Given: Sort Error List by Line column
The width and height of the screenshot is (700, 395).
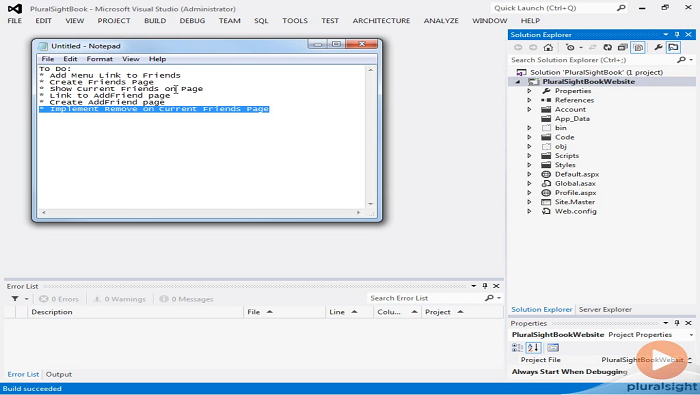Looking at the screenshot, I should coord(349,312).
